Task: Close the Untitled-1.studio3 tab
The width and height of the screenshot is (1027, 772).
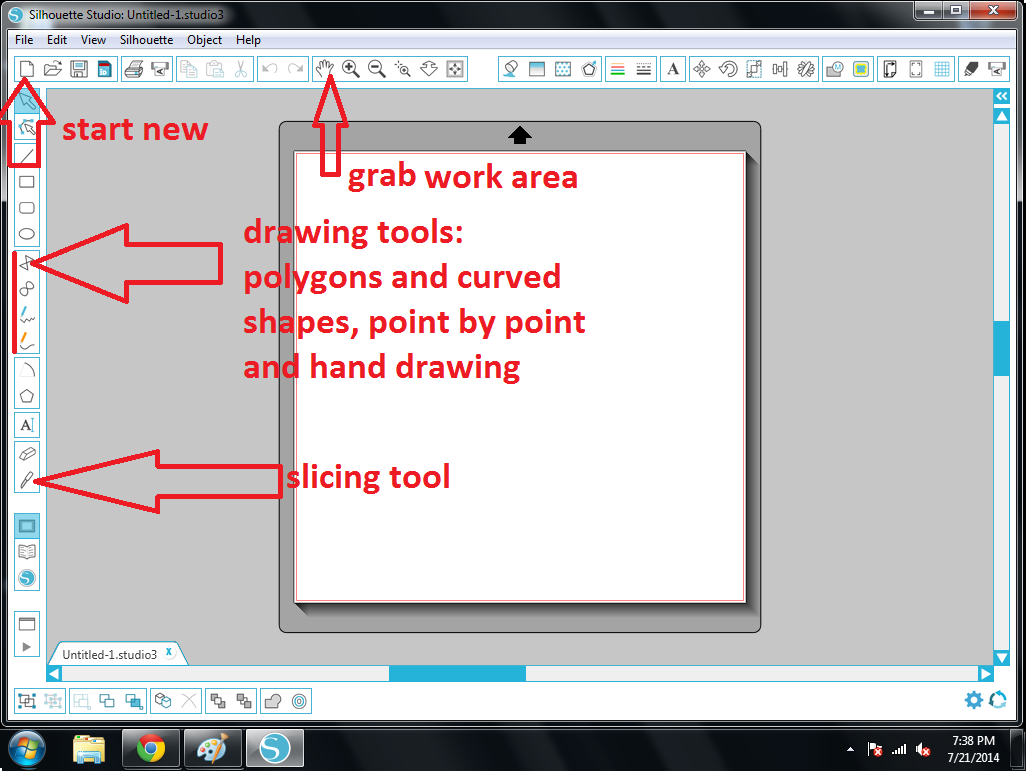Action: point(169,652)
